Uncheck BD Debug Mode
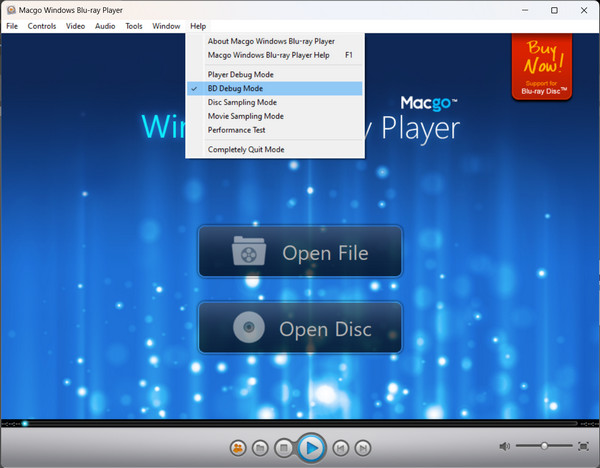Image resolution: width=600 pixels, height=468 pixels. [275, 88]
